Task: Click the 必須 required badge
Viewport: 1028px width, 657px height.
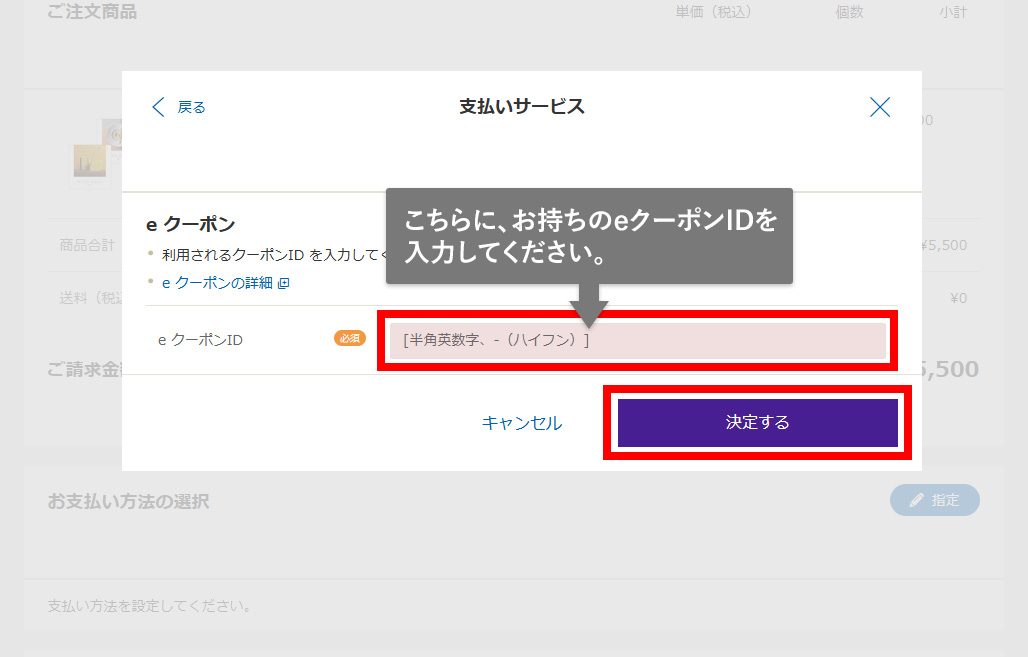Action: tap(349, 338)
